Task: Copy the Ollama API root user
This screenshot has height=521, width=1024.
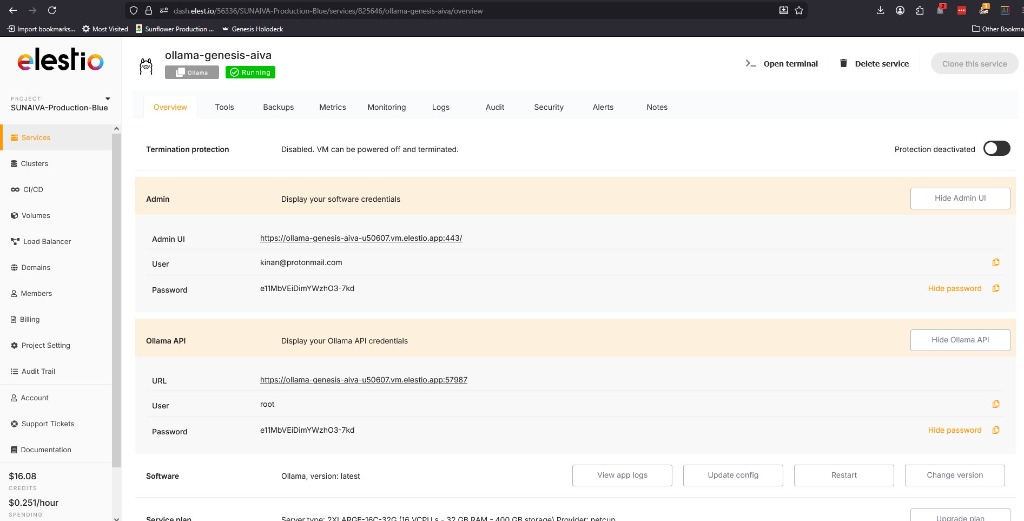Action: pyautogui.click(x=996, y=405)
